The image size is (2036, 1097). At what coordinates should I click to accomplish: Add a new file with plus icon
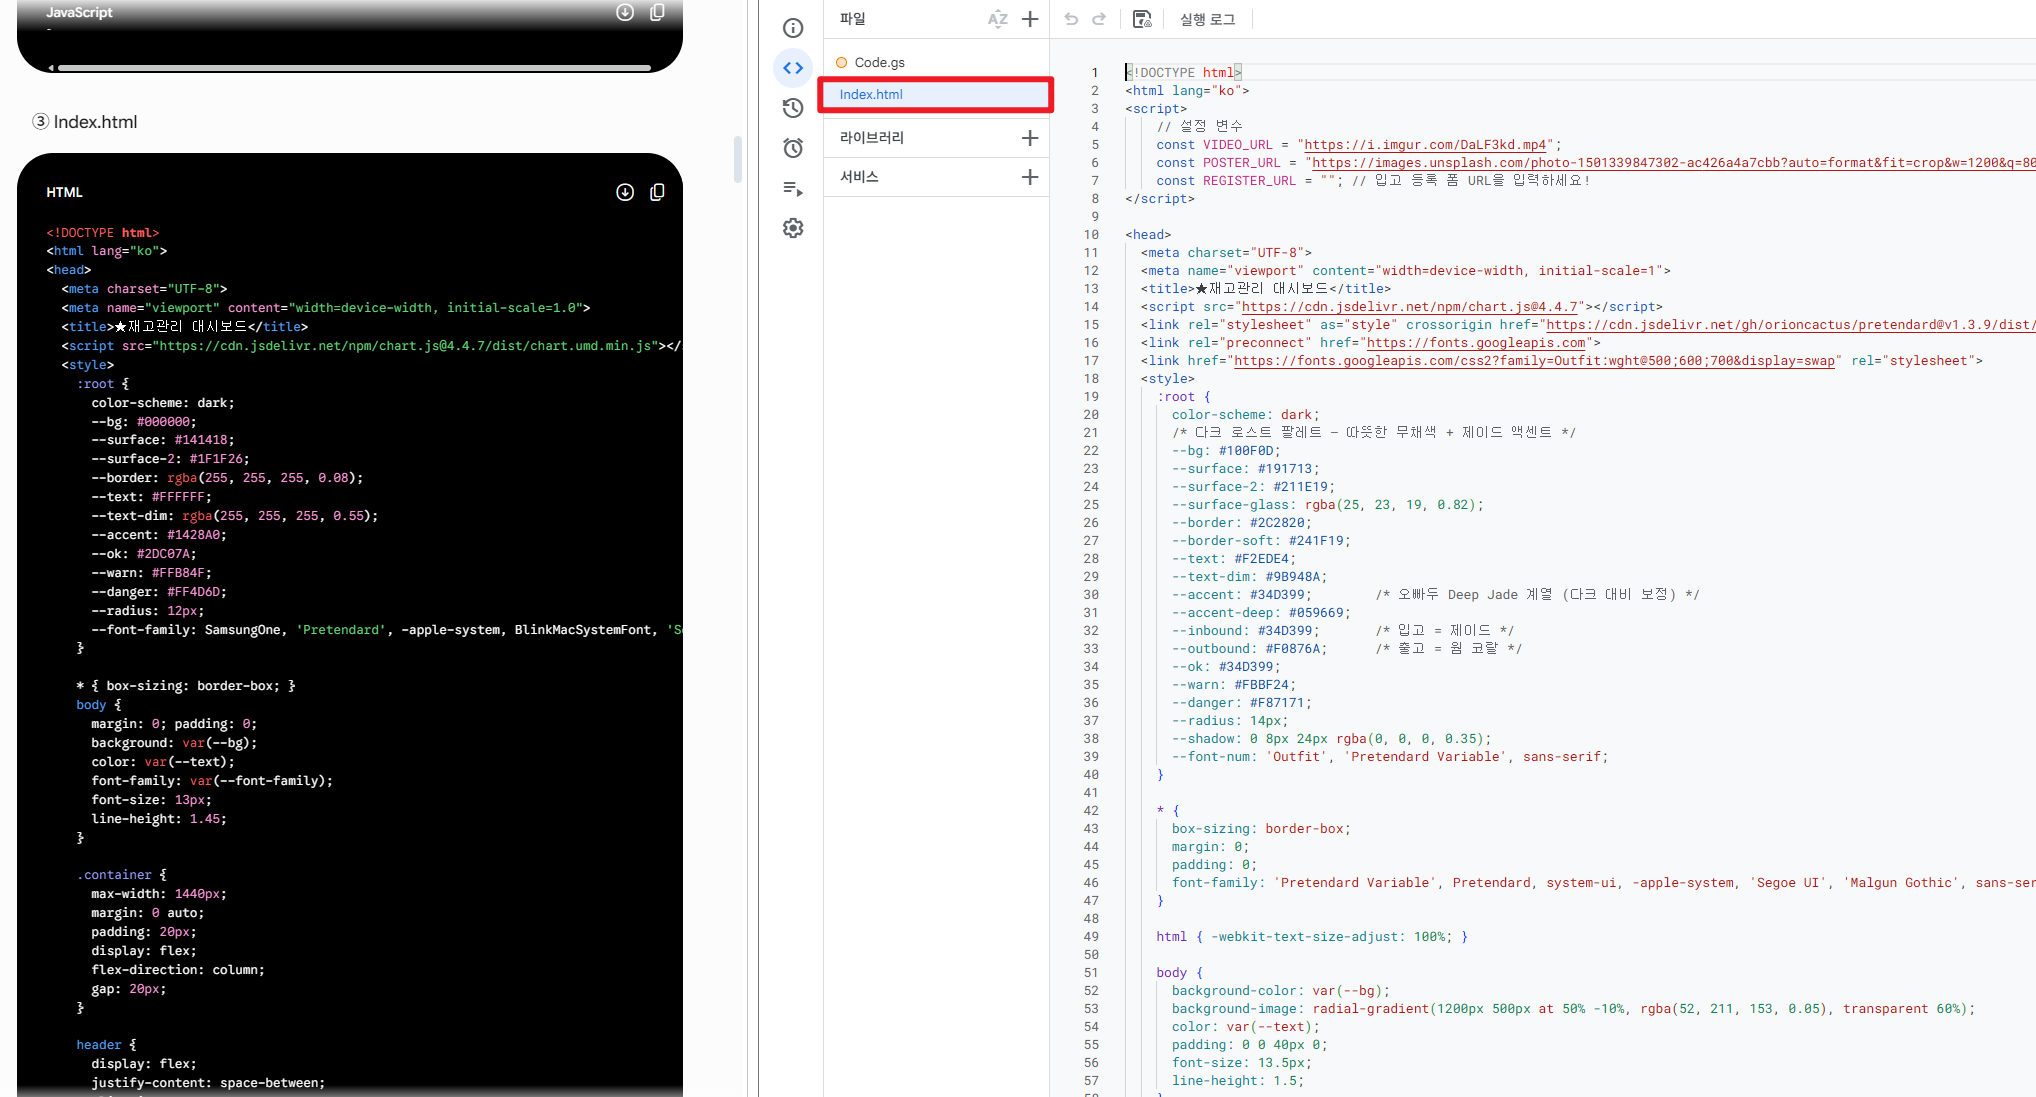point(1030,19)
